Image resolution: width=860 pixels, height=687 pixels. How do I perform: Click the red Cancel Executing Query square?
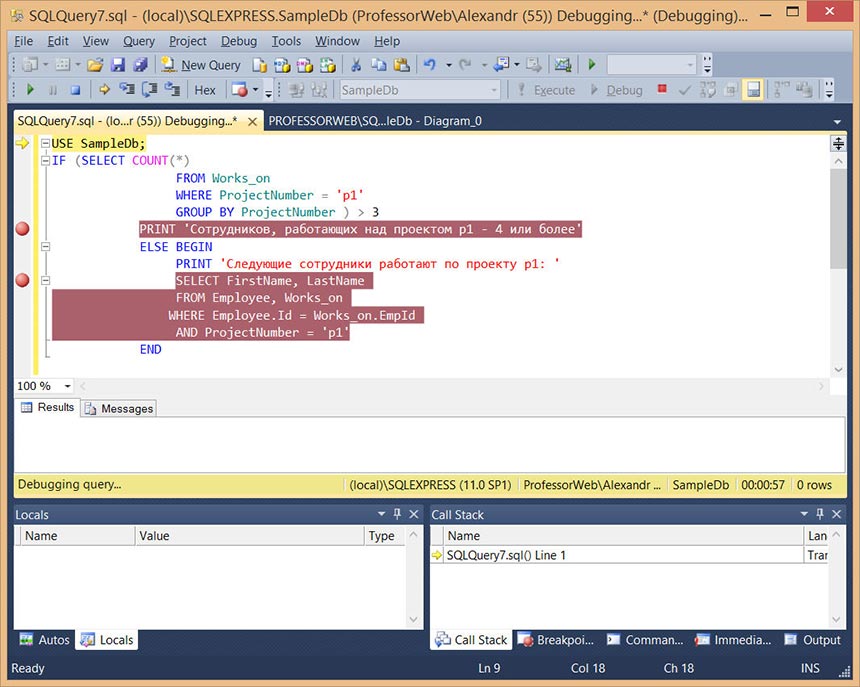click(662, 89)
